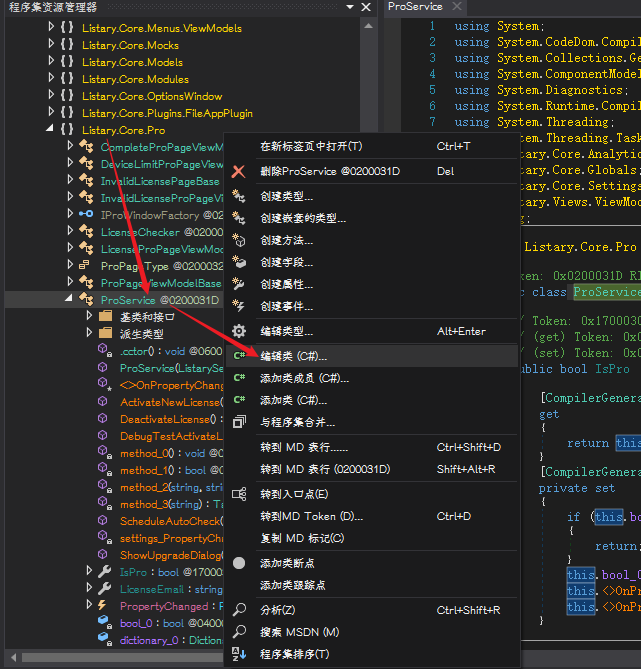641x669 pixels.
Task: Close the 程序集资源管理器 panel
Action: (x=366, y=7)
